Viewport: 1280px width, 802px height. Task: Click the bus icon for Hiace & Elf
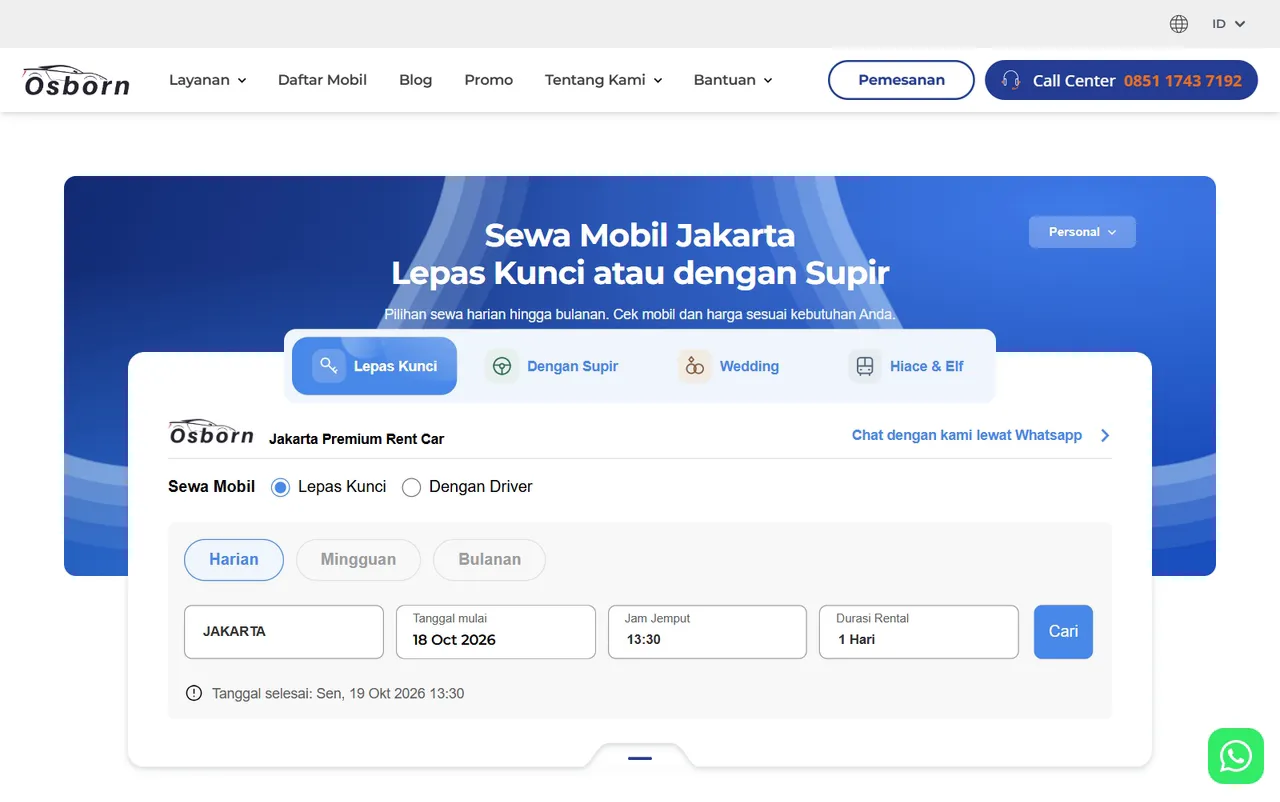click(x=865, y=366)
